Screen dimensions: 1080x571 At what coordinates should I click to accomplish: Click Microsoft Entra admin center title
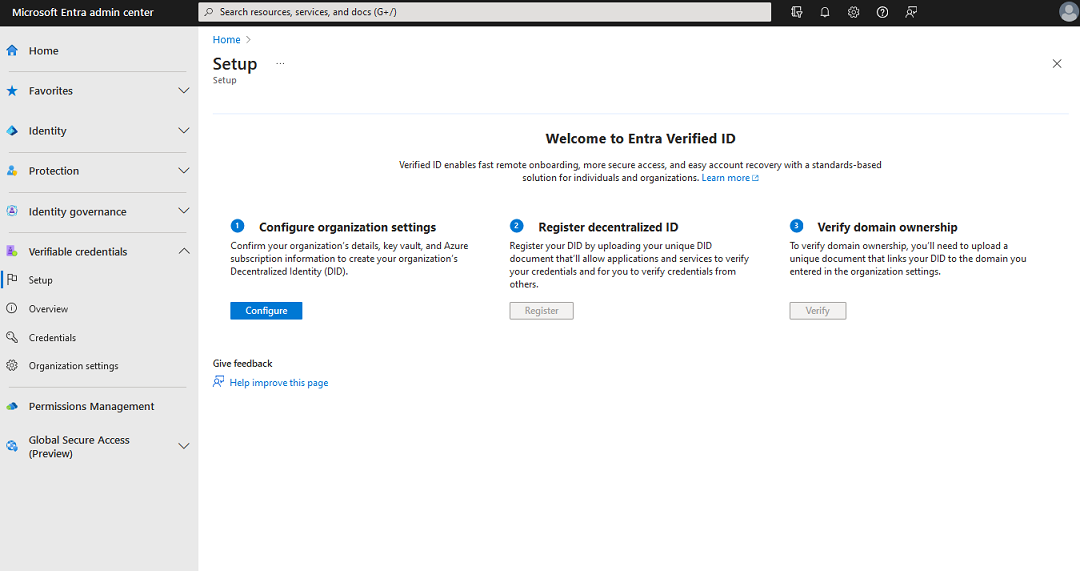point(83,12)
